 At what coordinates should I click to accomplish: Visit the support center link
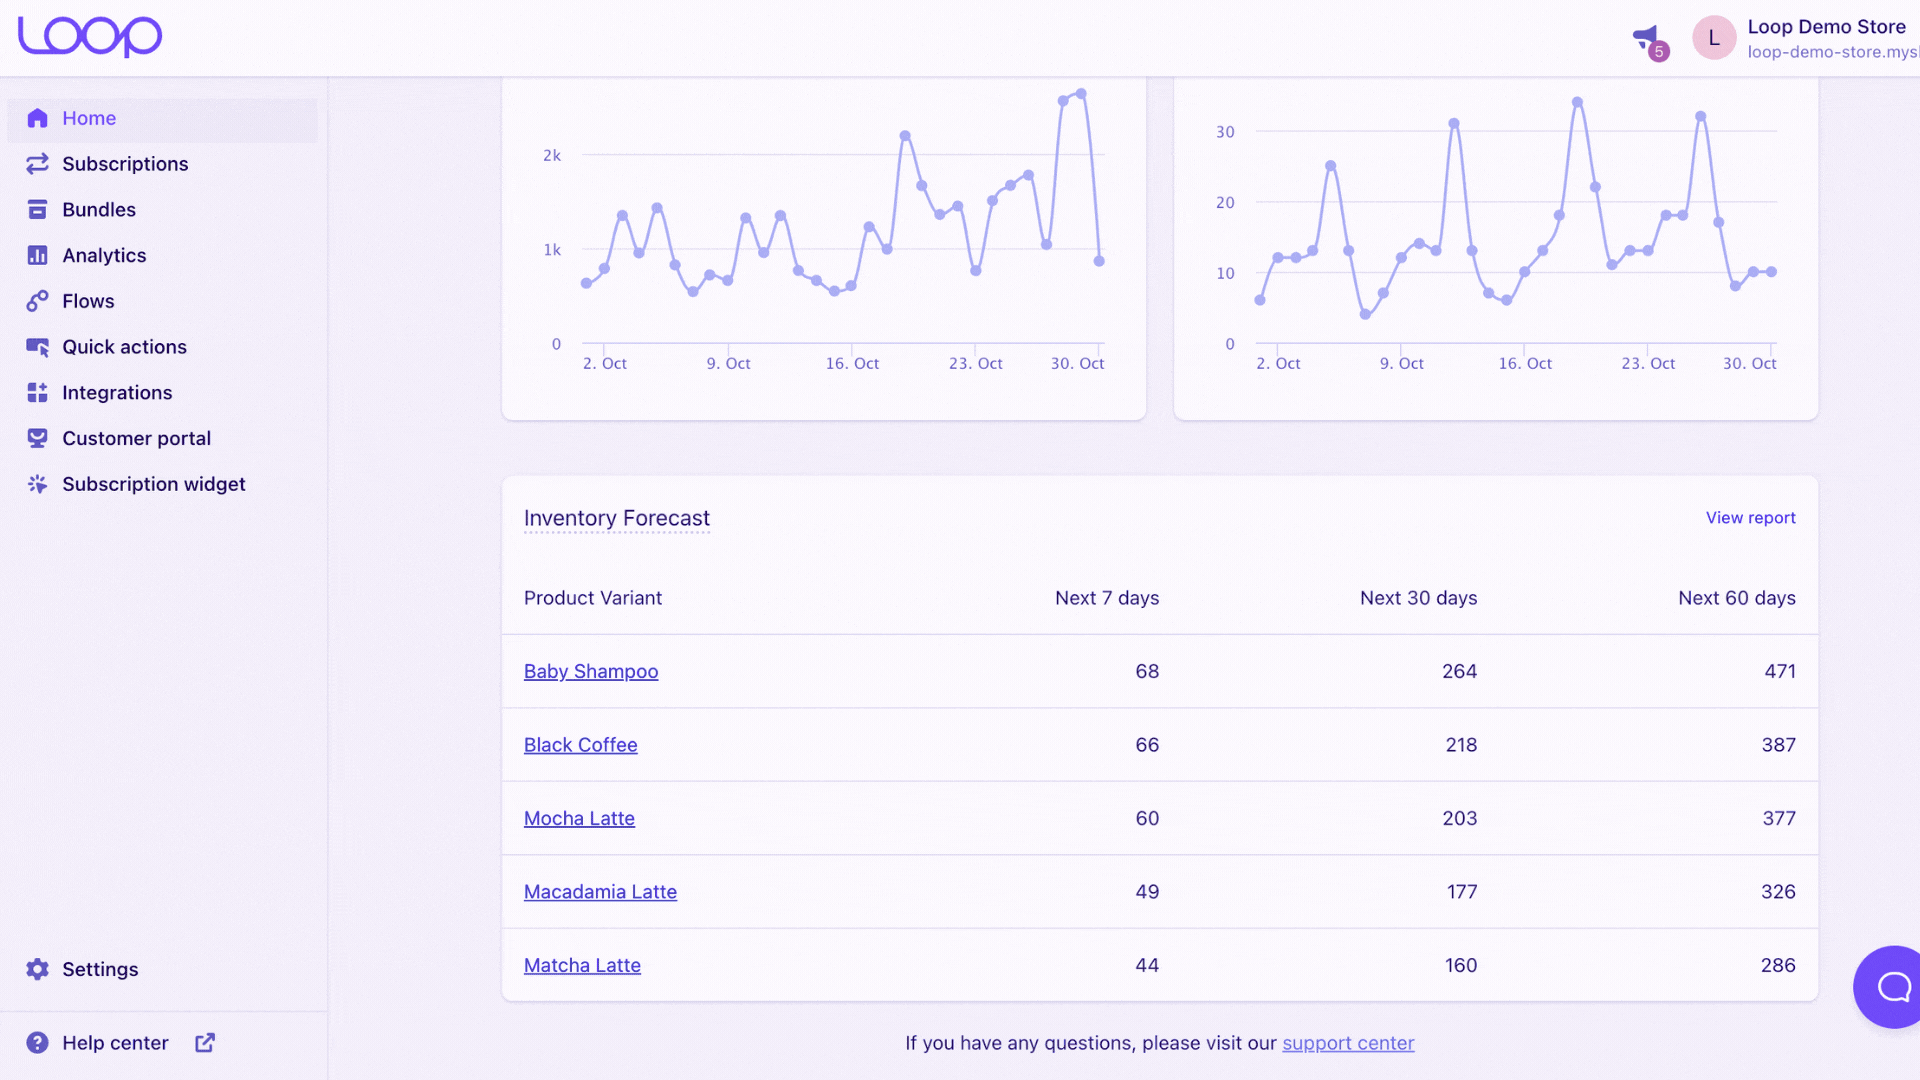(1348, 1043)
